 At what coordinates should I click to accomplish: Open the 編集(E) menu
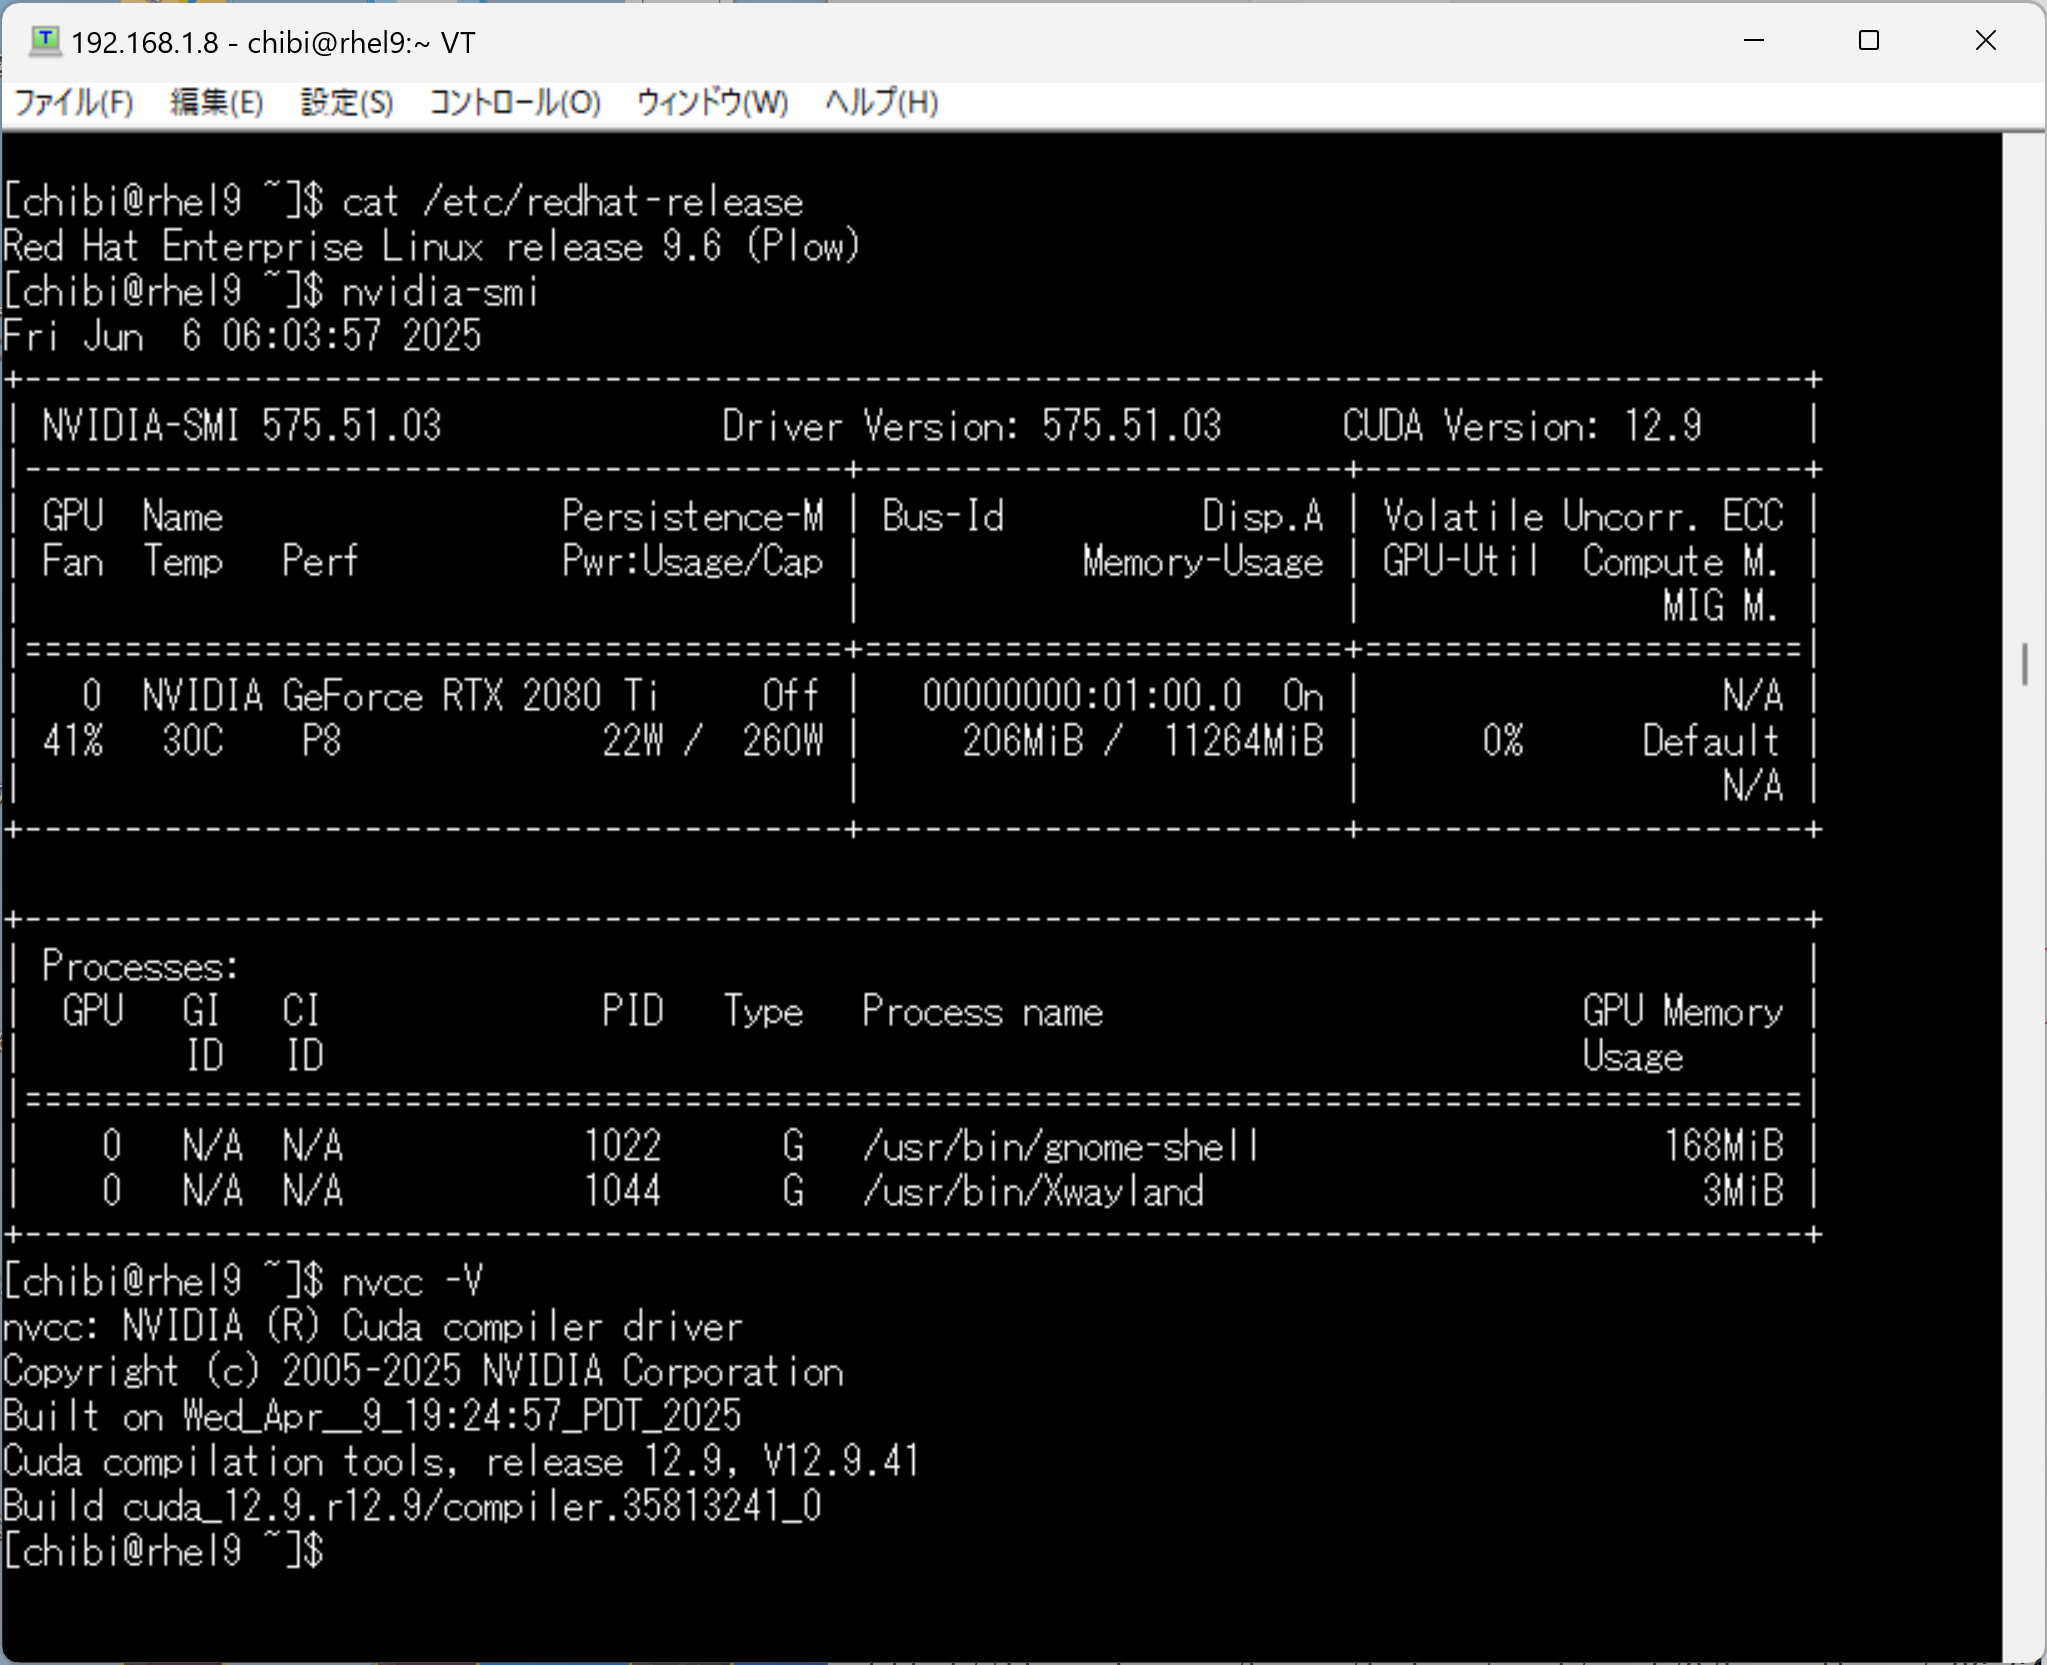[x=216, y=102]
